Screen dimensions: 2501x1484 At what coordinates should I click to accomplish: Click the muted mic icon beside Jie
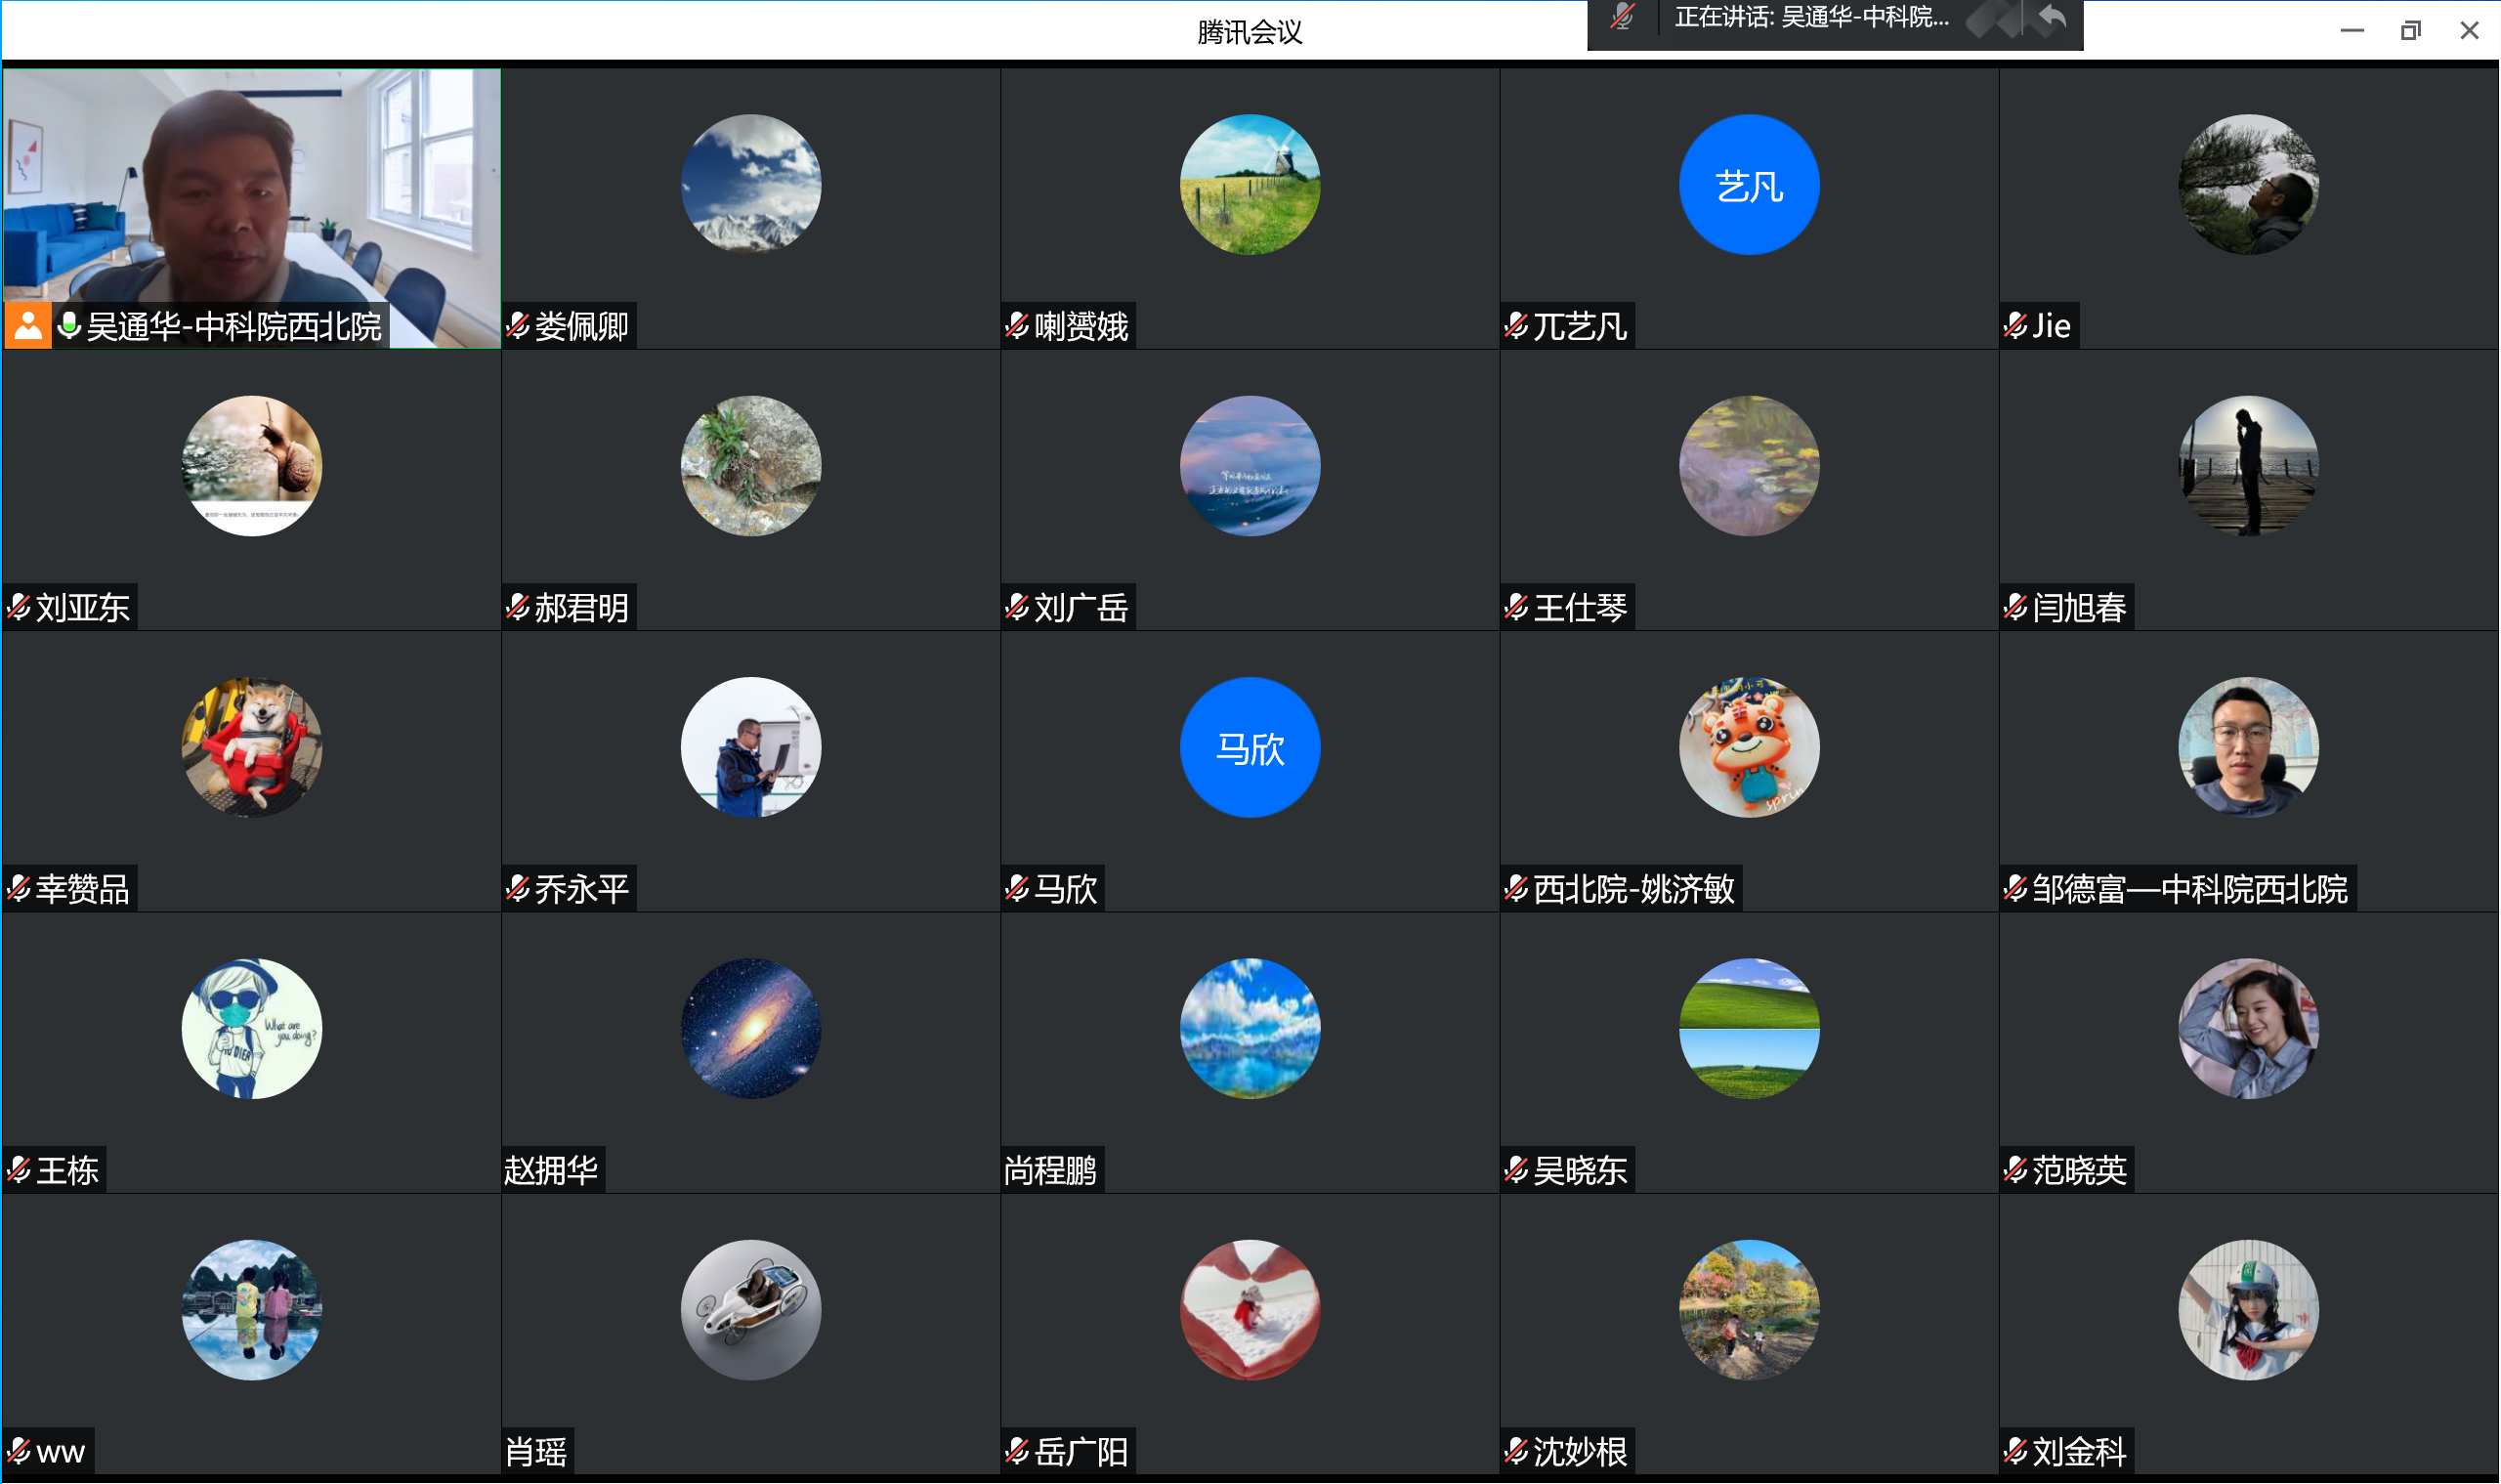2015,326
